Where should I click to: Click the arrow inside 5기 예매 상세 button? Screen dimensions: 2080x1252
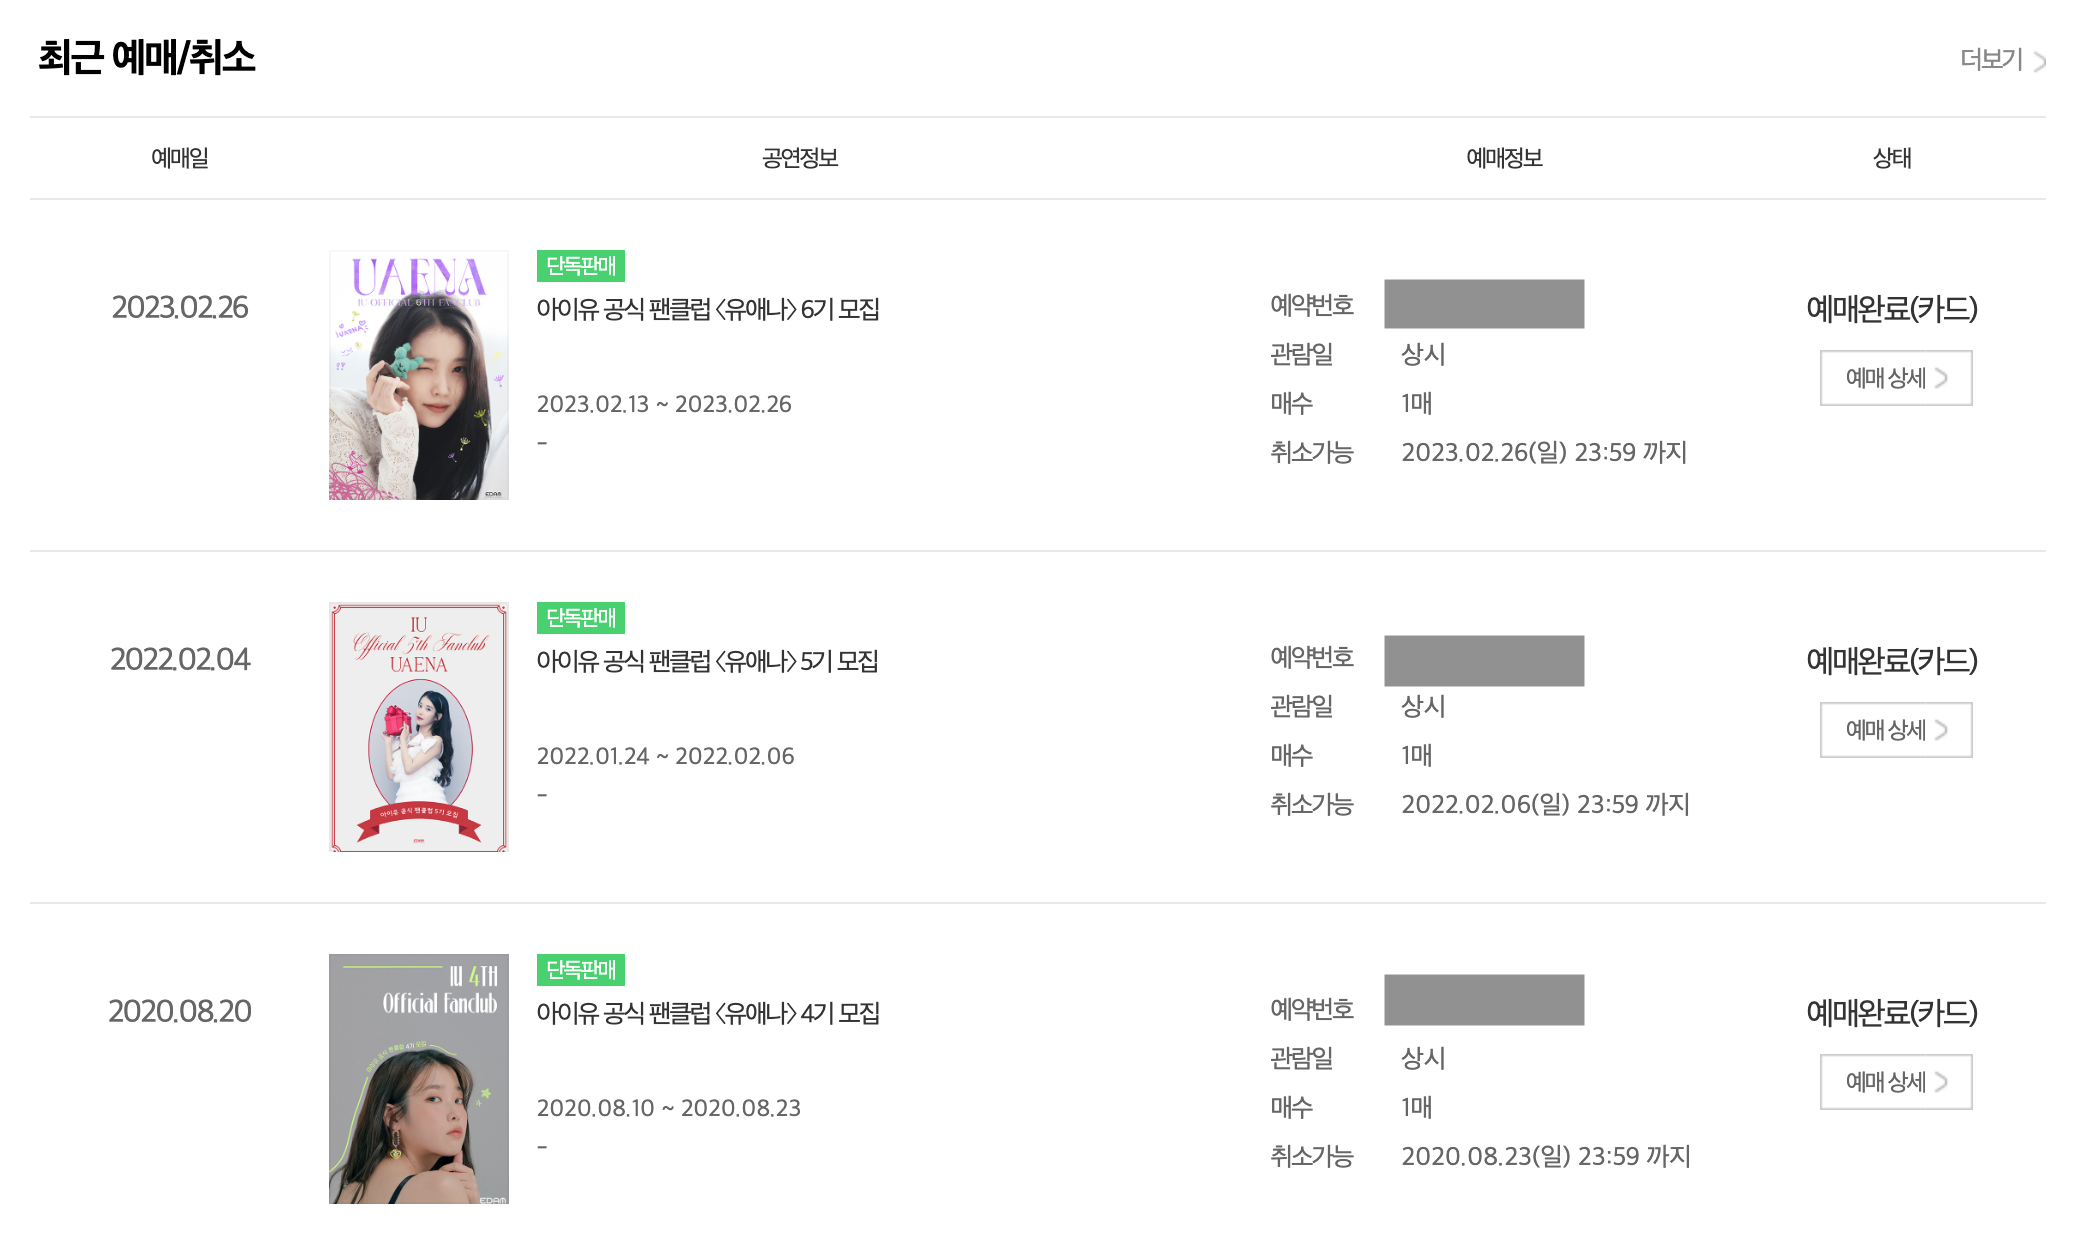point(1942,729)
